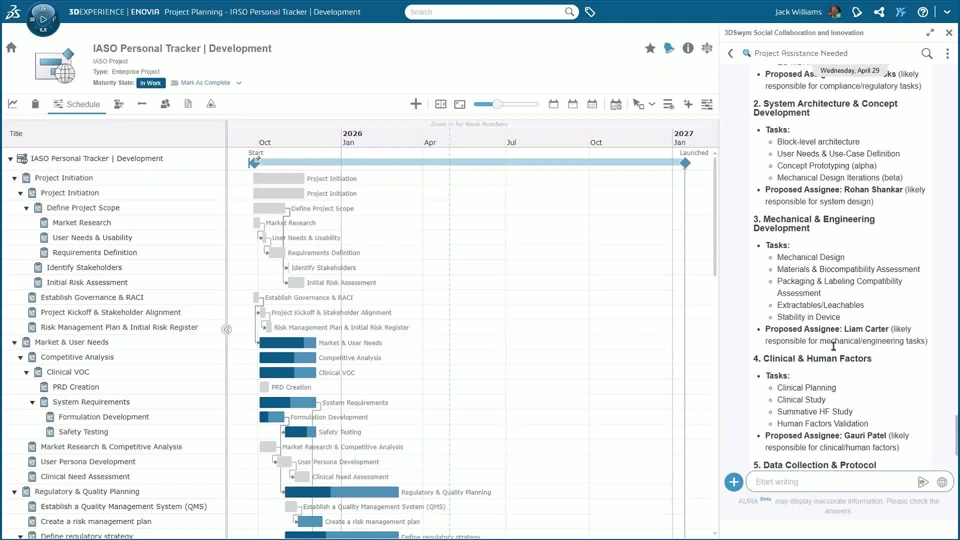Select the Schedule tab
This screenshot has height=540, width=960.
77,104
